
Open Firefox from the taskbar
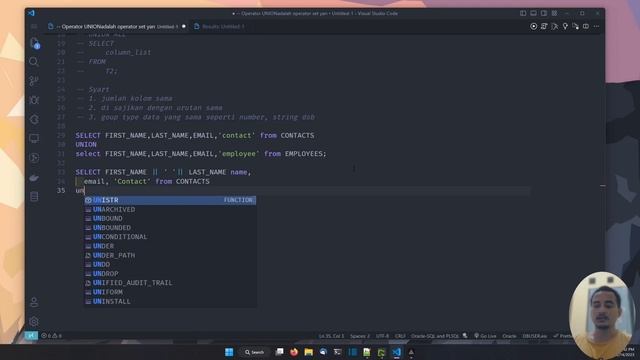[294, 352]
